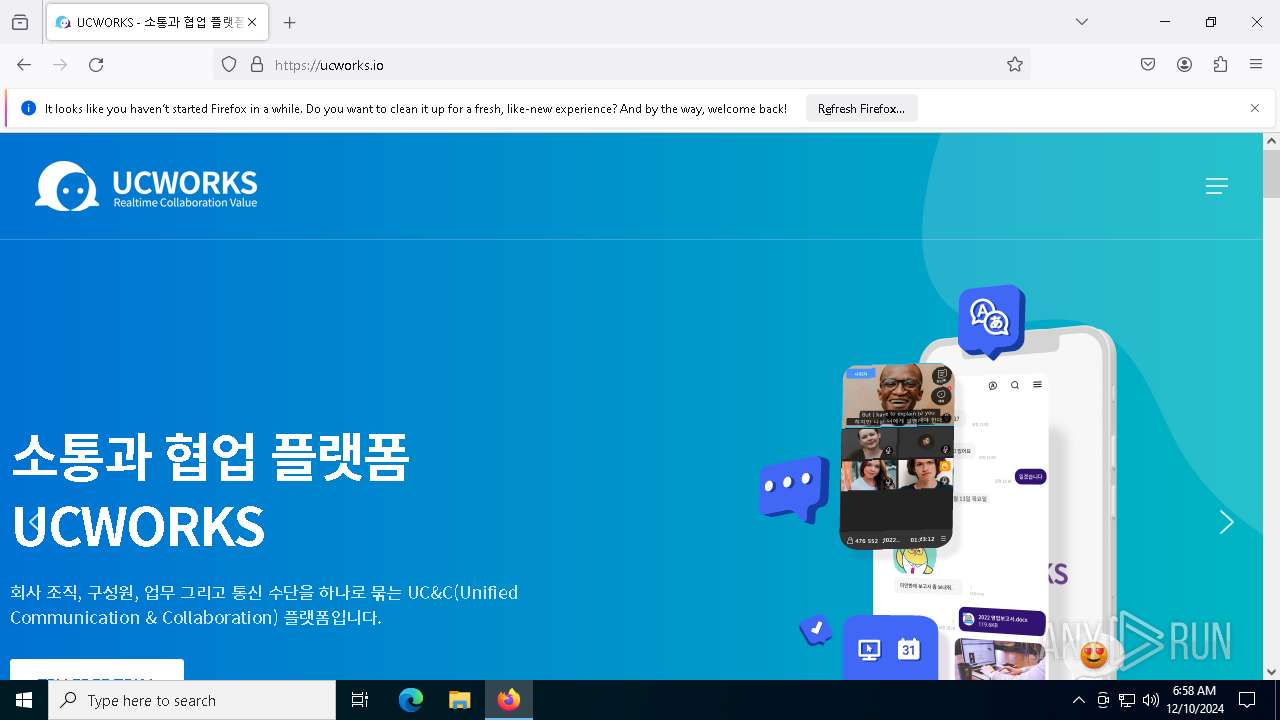Go back to previous page

pos(24,65)
